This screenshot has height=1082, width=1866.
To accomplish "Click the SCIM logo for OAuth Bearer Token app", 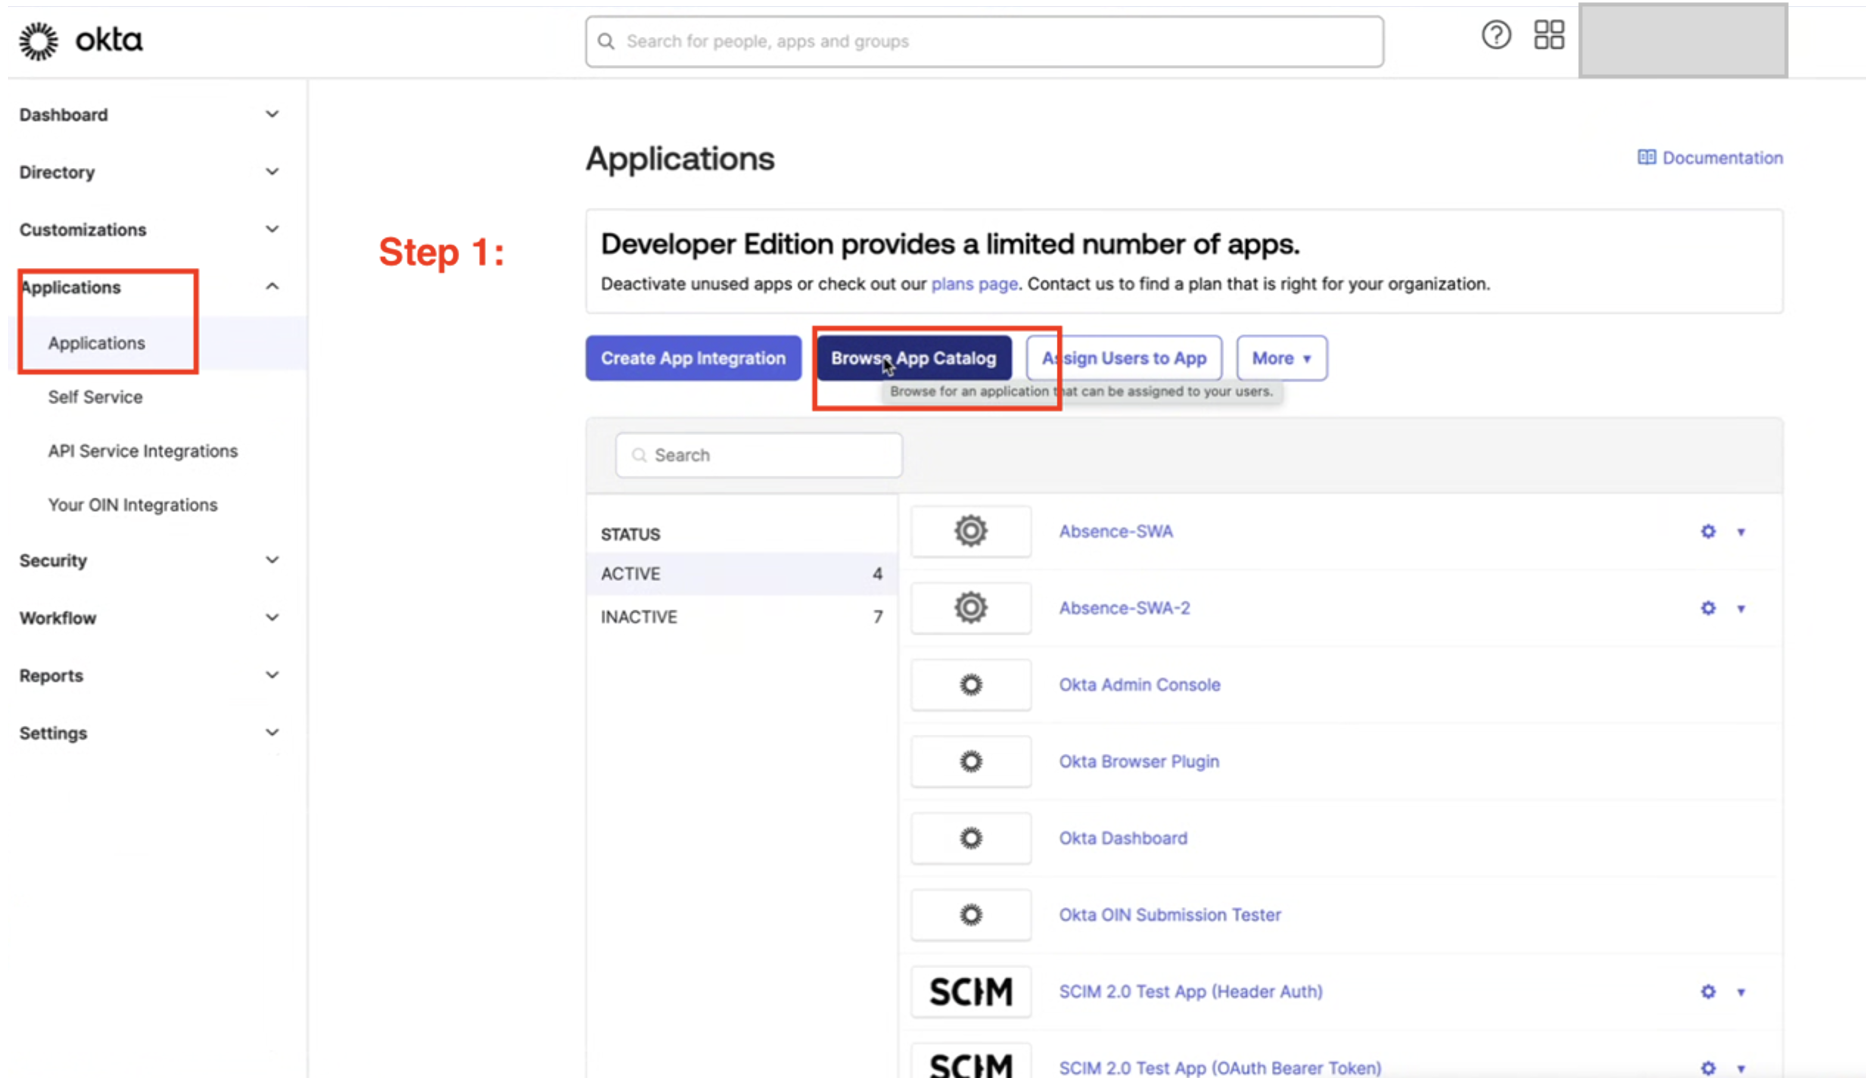I will 970,1064.
